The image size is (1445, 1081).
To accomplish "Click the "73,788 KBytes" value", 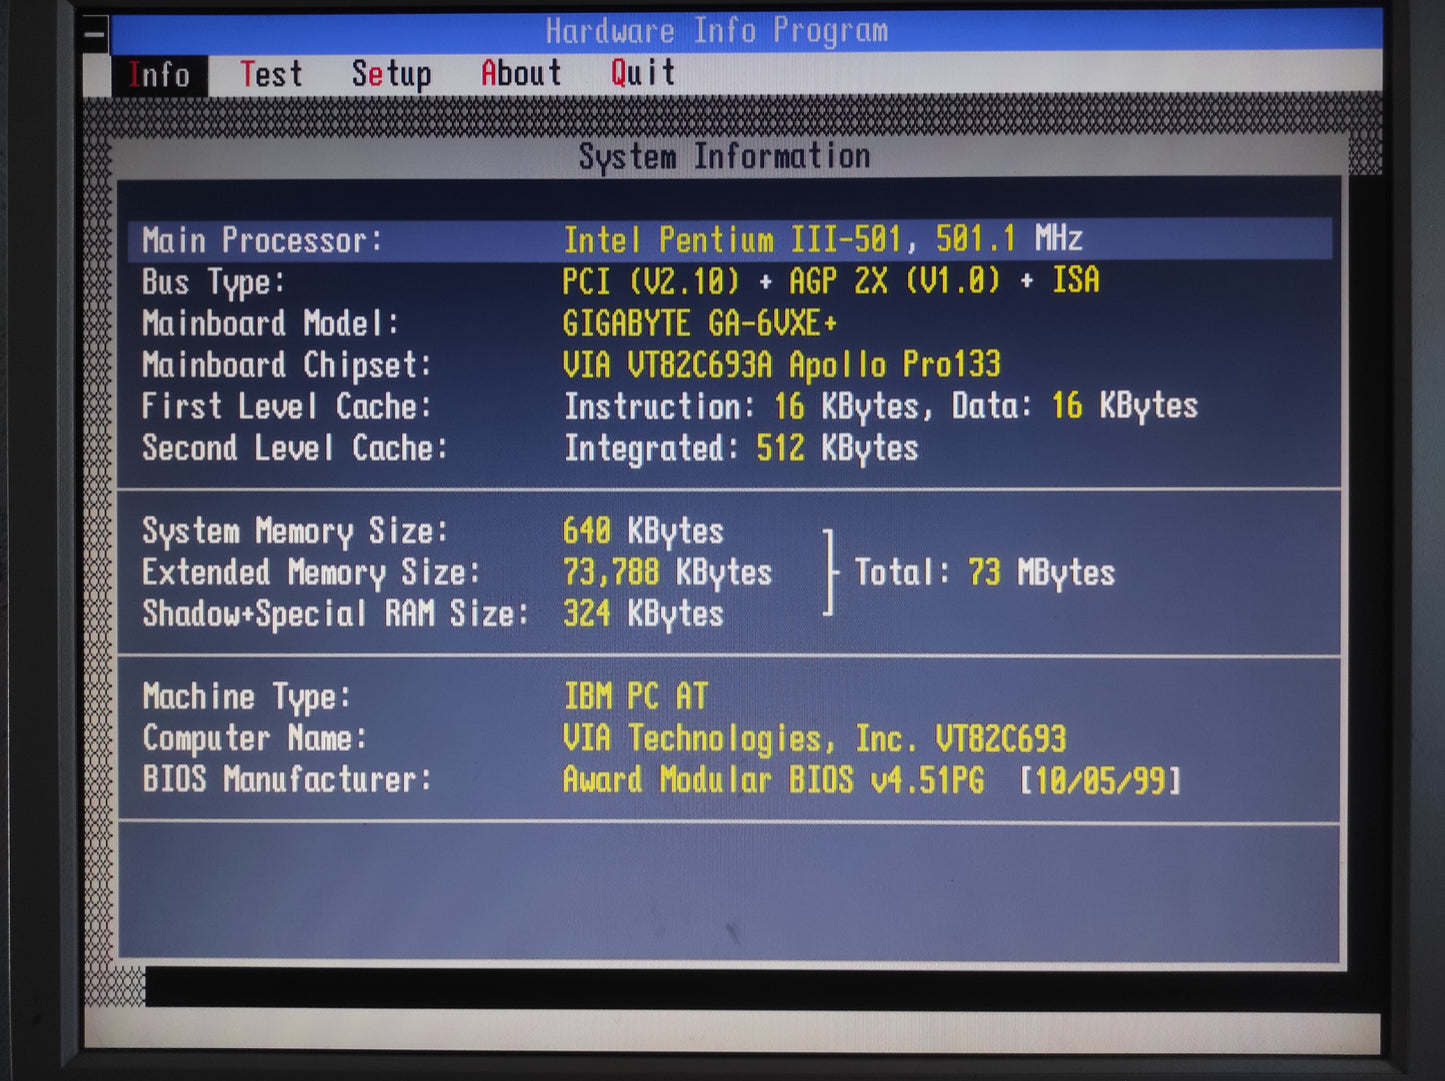I will [667, 572].
